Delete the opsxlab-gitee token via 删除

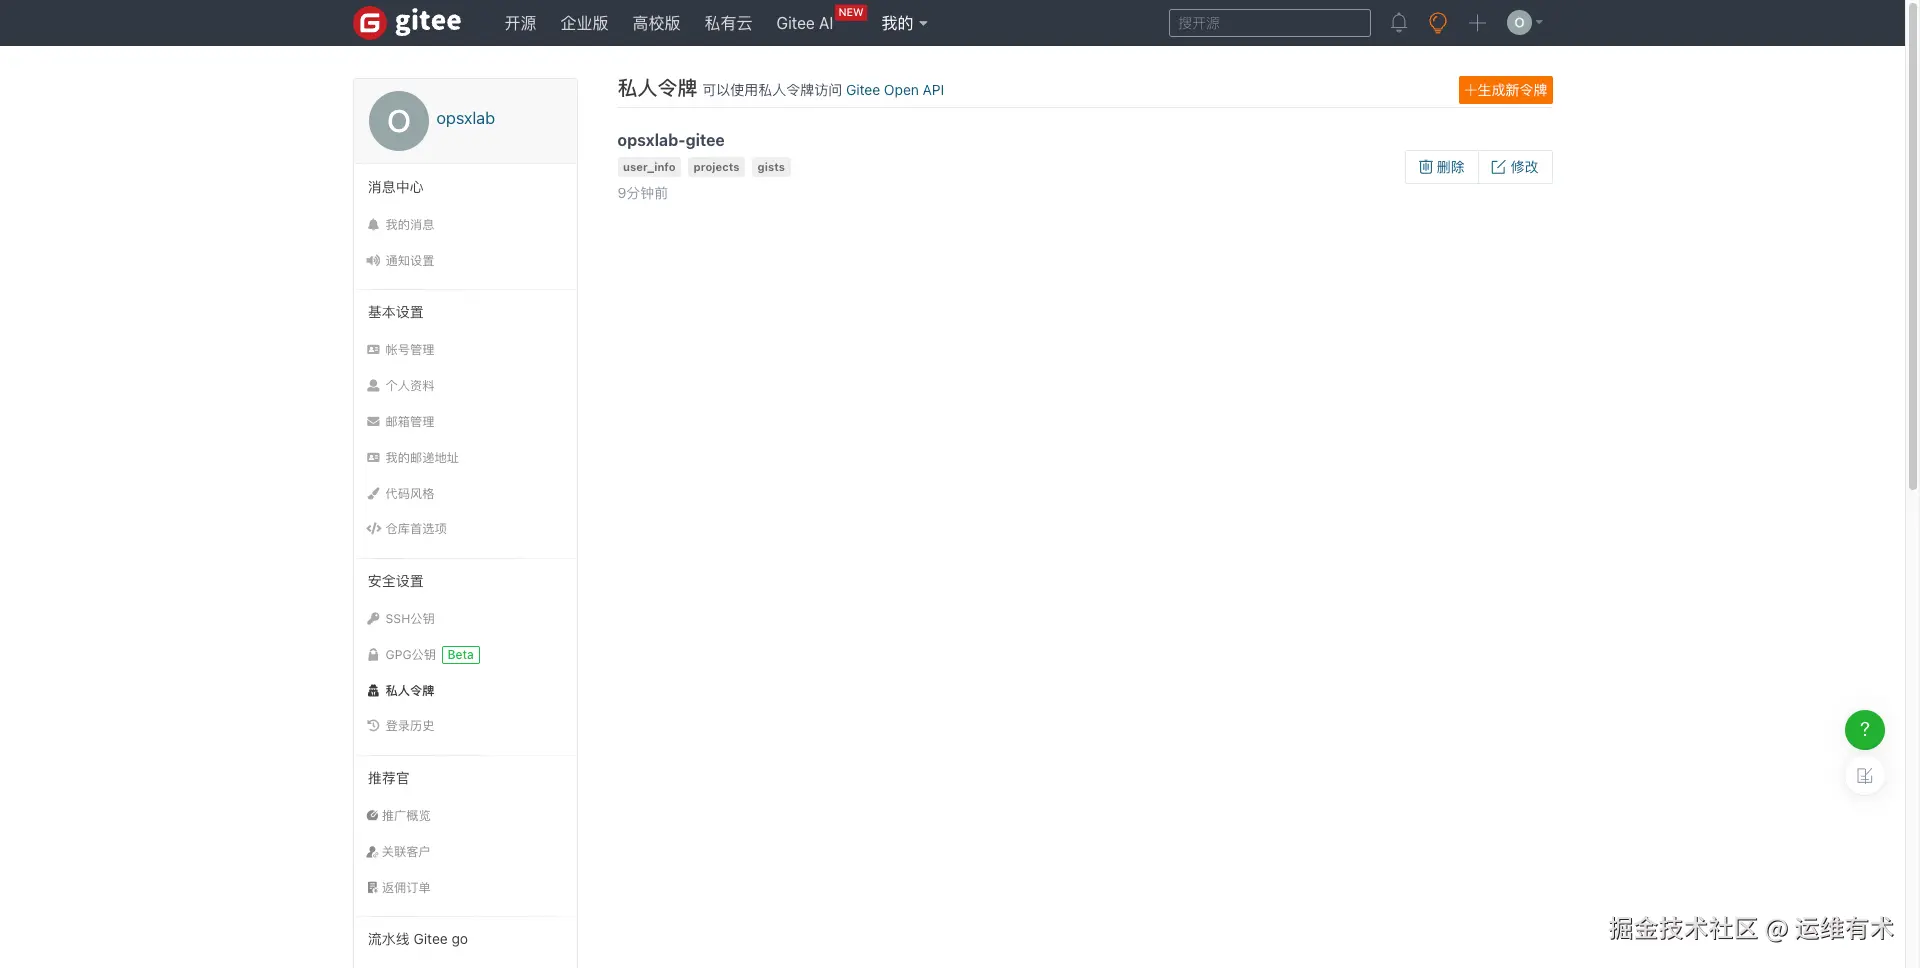click(x=1441, y=167)
